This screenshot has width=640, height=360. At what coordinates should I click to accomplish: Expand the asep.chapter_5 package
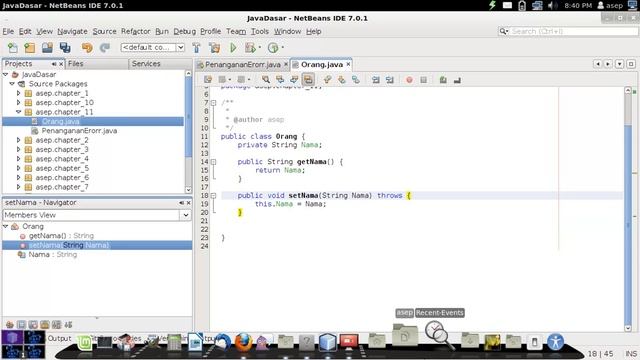pyautogui.click(x=19, y=168)
